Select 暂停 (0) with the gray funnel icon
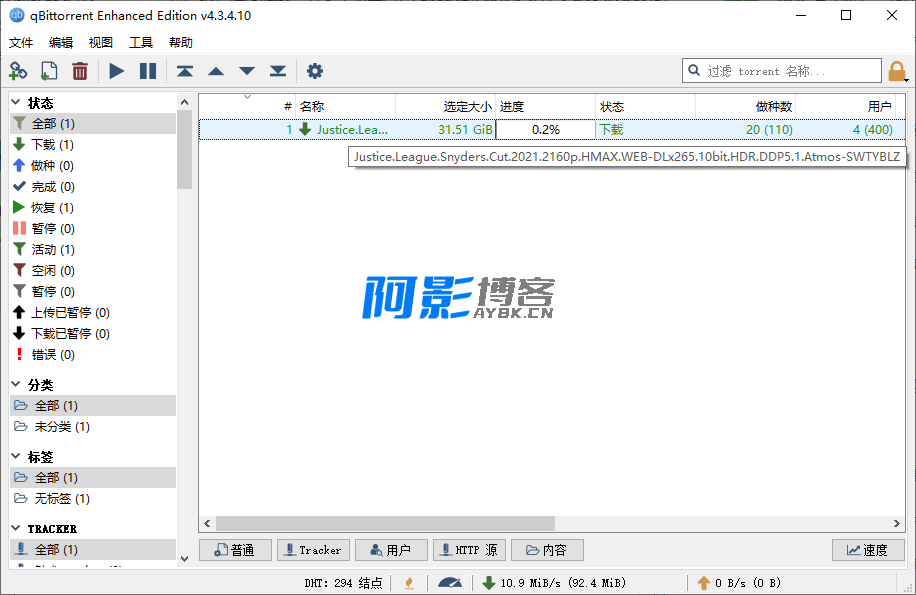This screenshot has height=595, width=916. (93, 291)
